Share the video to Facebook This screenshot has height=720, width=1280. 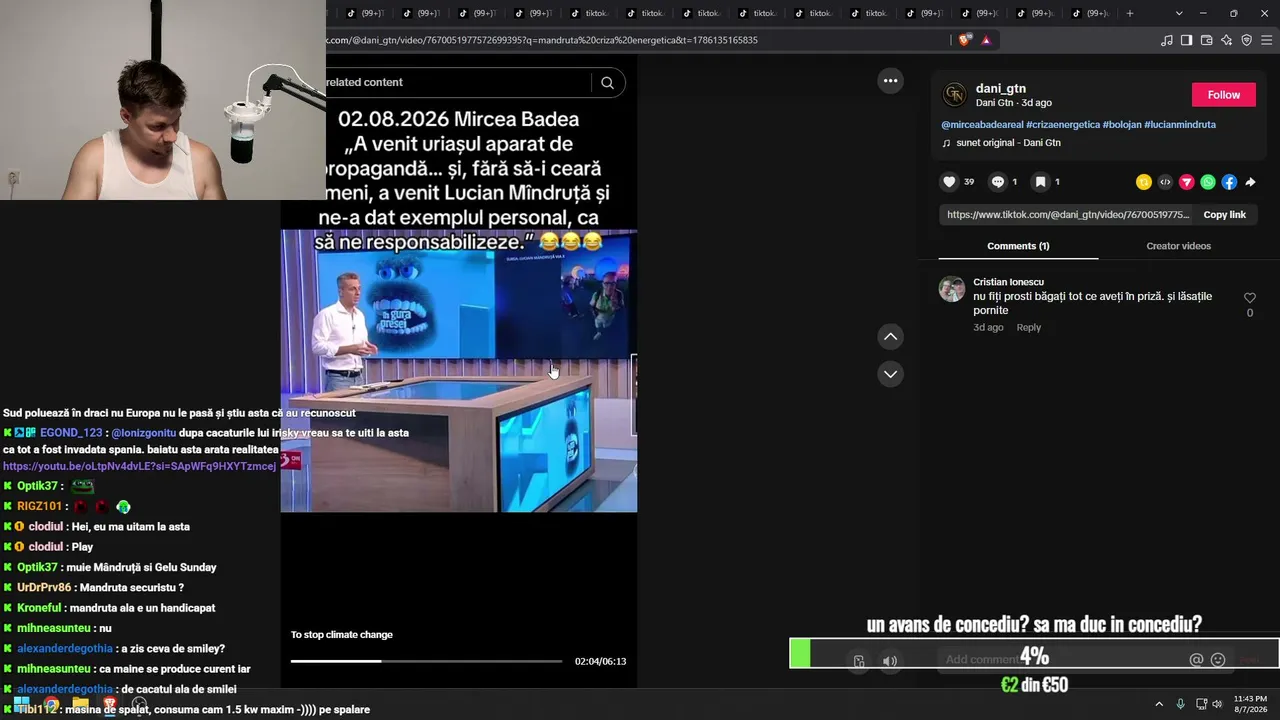coord(1229,182)
